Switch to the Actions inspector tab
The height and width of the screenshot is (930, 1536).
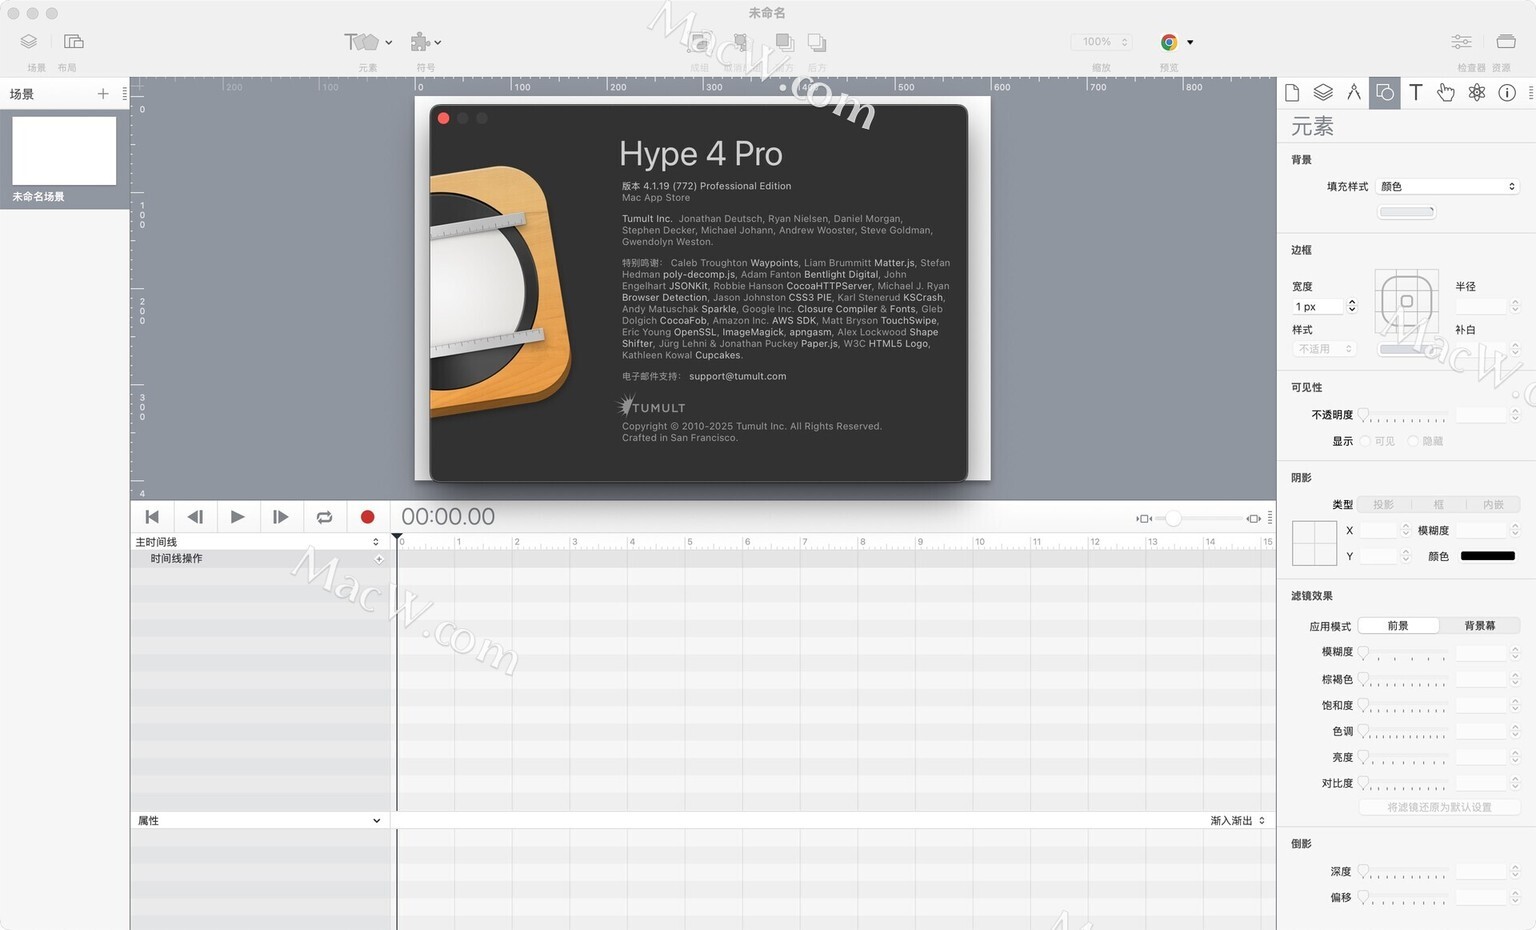1446,93
